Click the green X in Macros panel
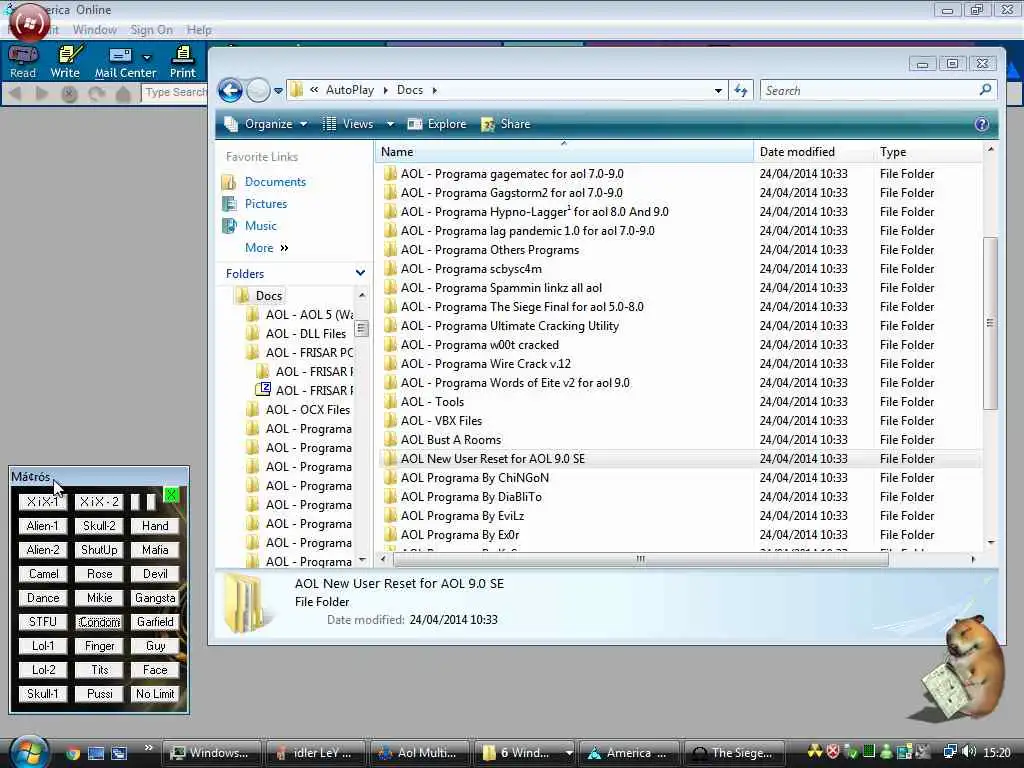 pos(171,494)
